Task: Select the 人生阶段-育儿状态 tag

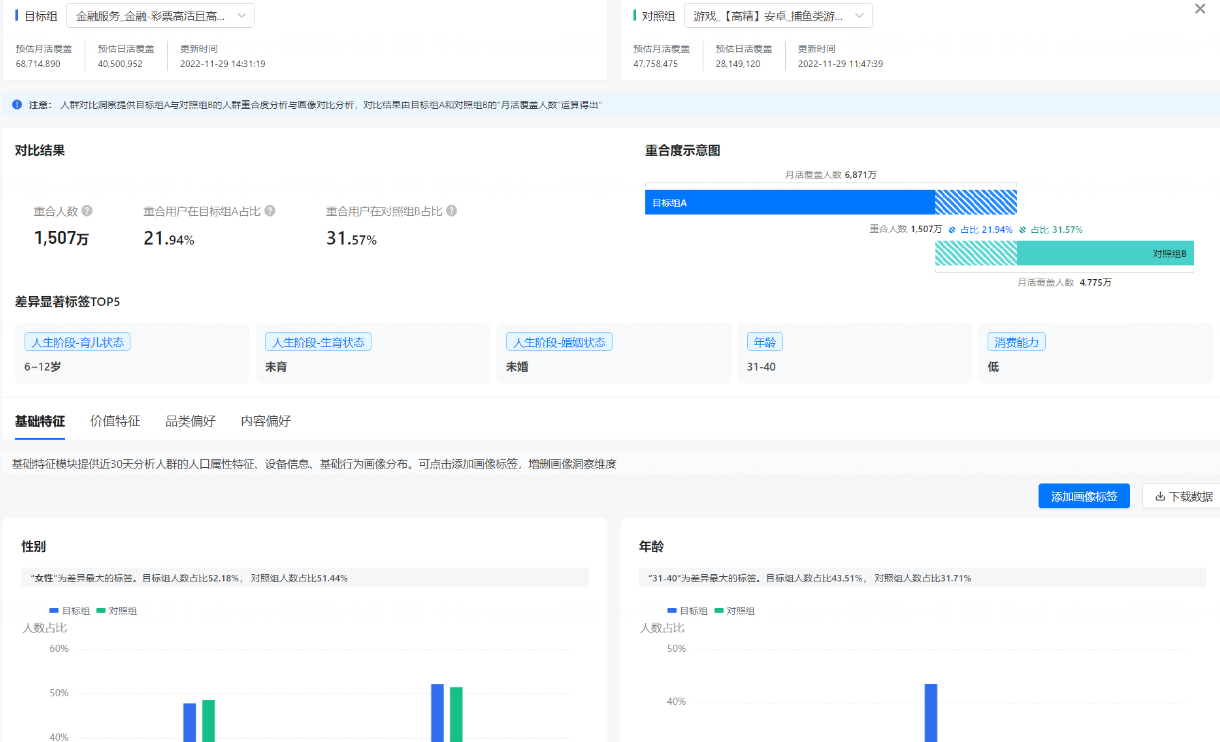Action: 78,341
